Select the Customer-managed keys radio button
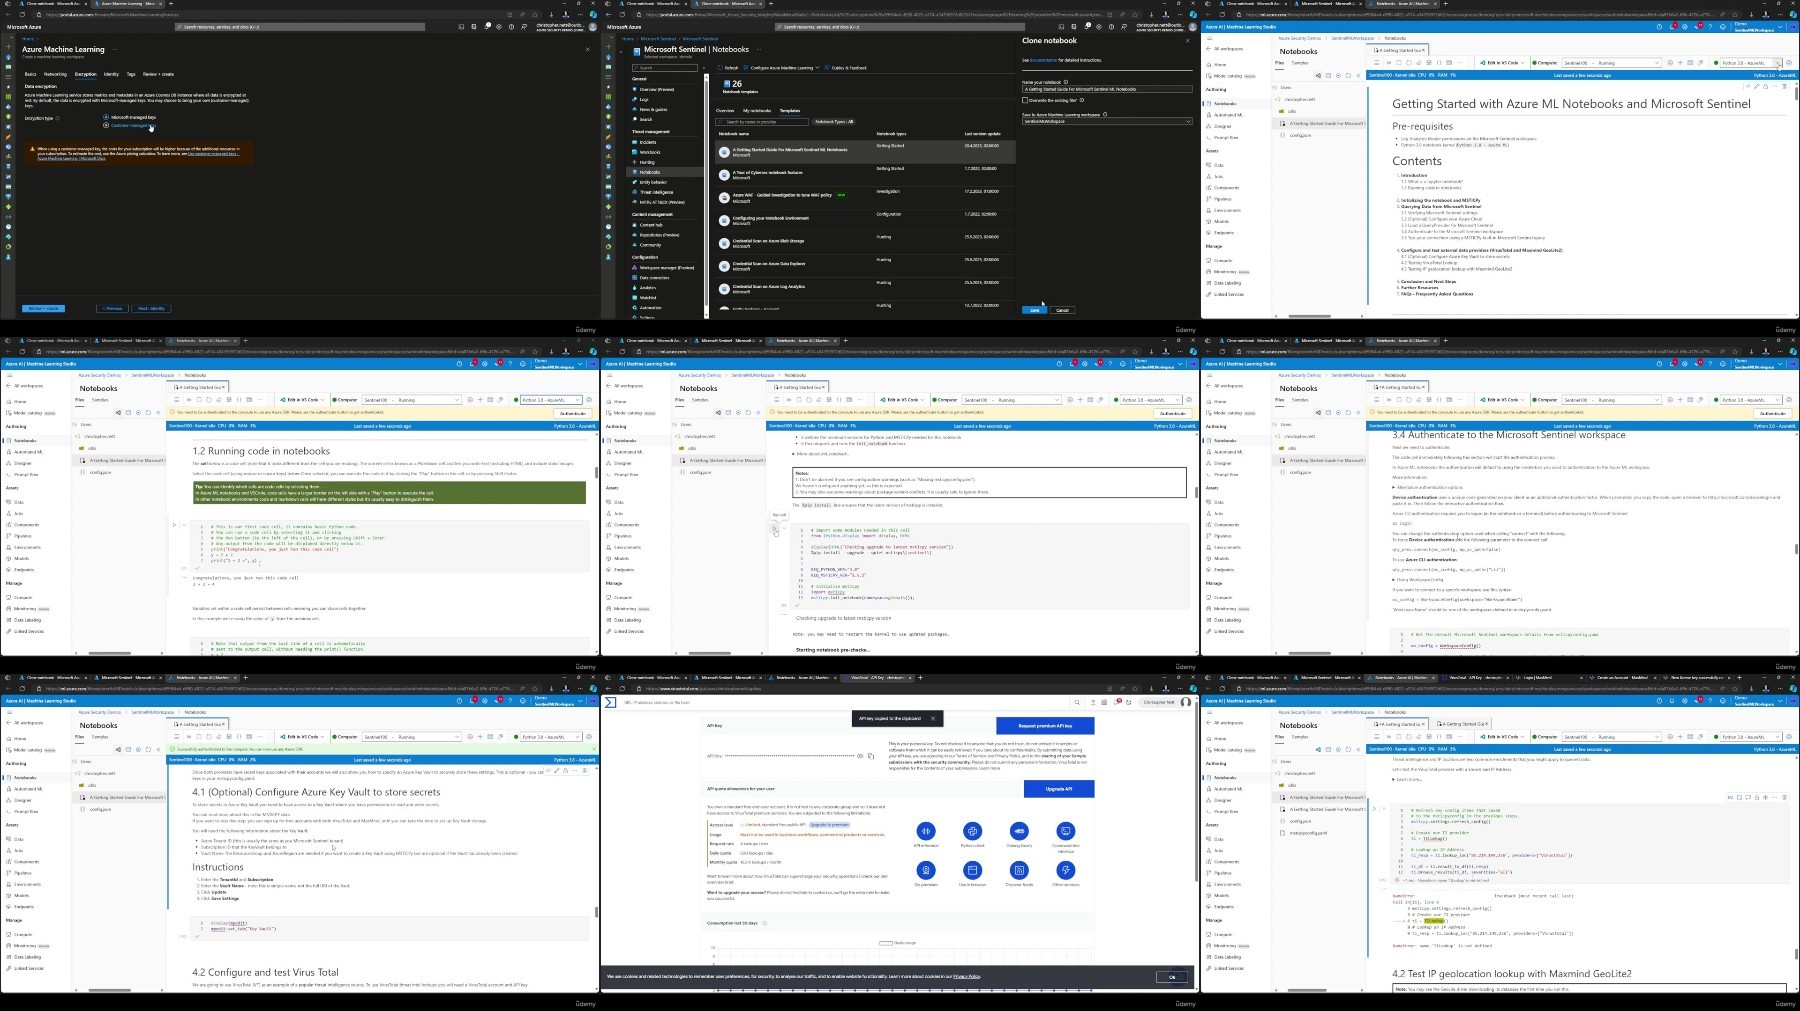 (x=106, y=125)
